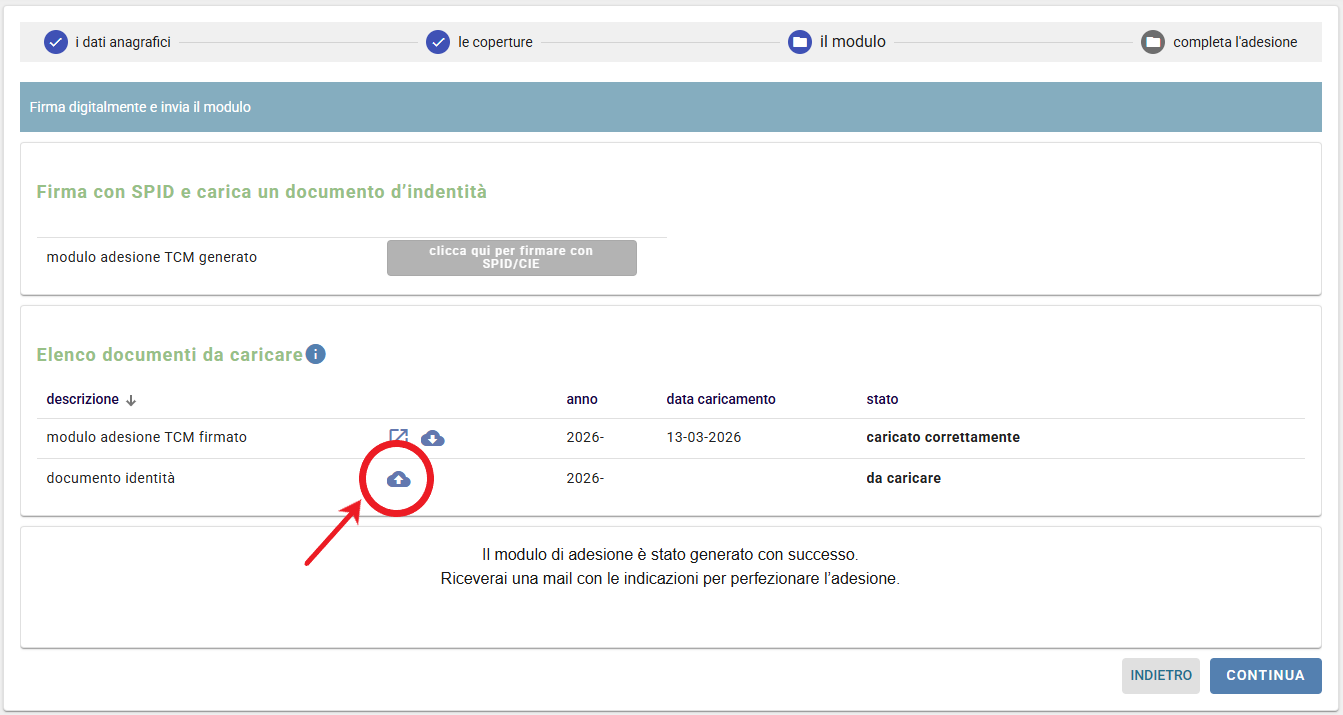Click the caricato correttamente status text
This screenshot has width=1343, height=715.
(942, 438)
